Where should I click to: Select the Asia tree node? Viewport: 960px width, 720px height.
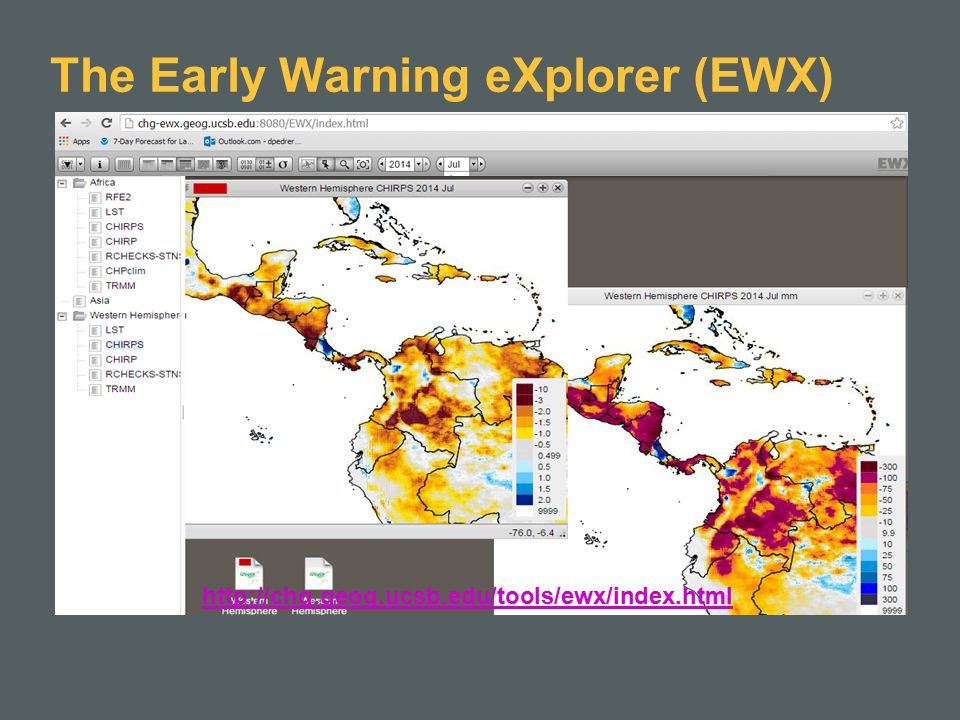tap(99, 301)
